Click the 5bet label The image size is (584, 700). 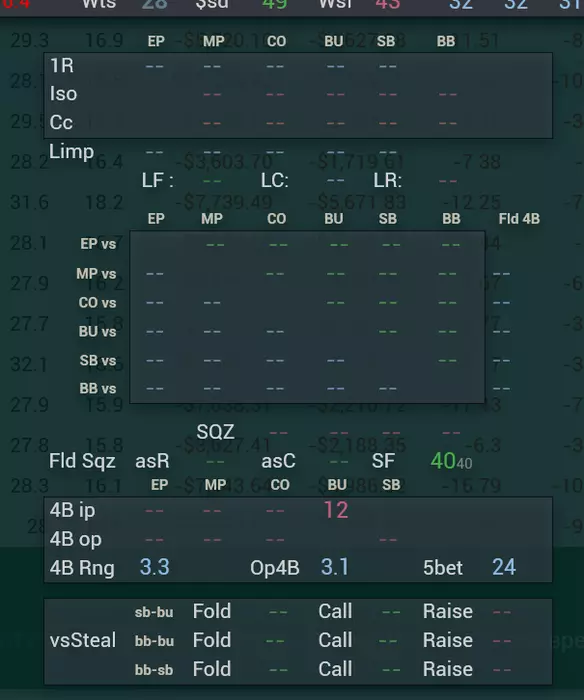coord(443,568)
